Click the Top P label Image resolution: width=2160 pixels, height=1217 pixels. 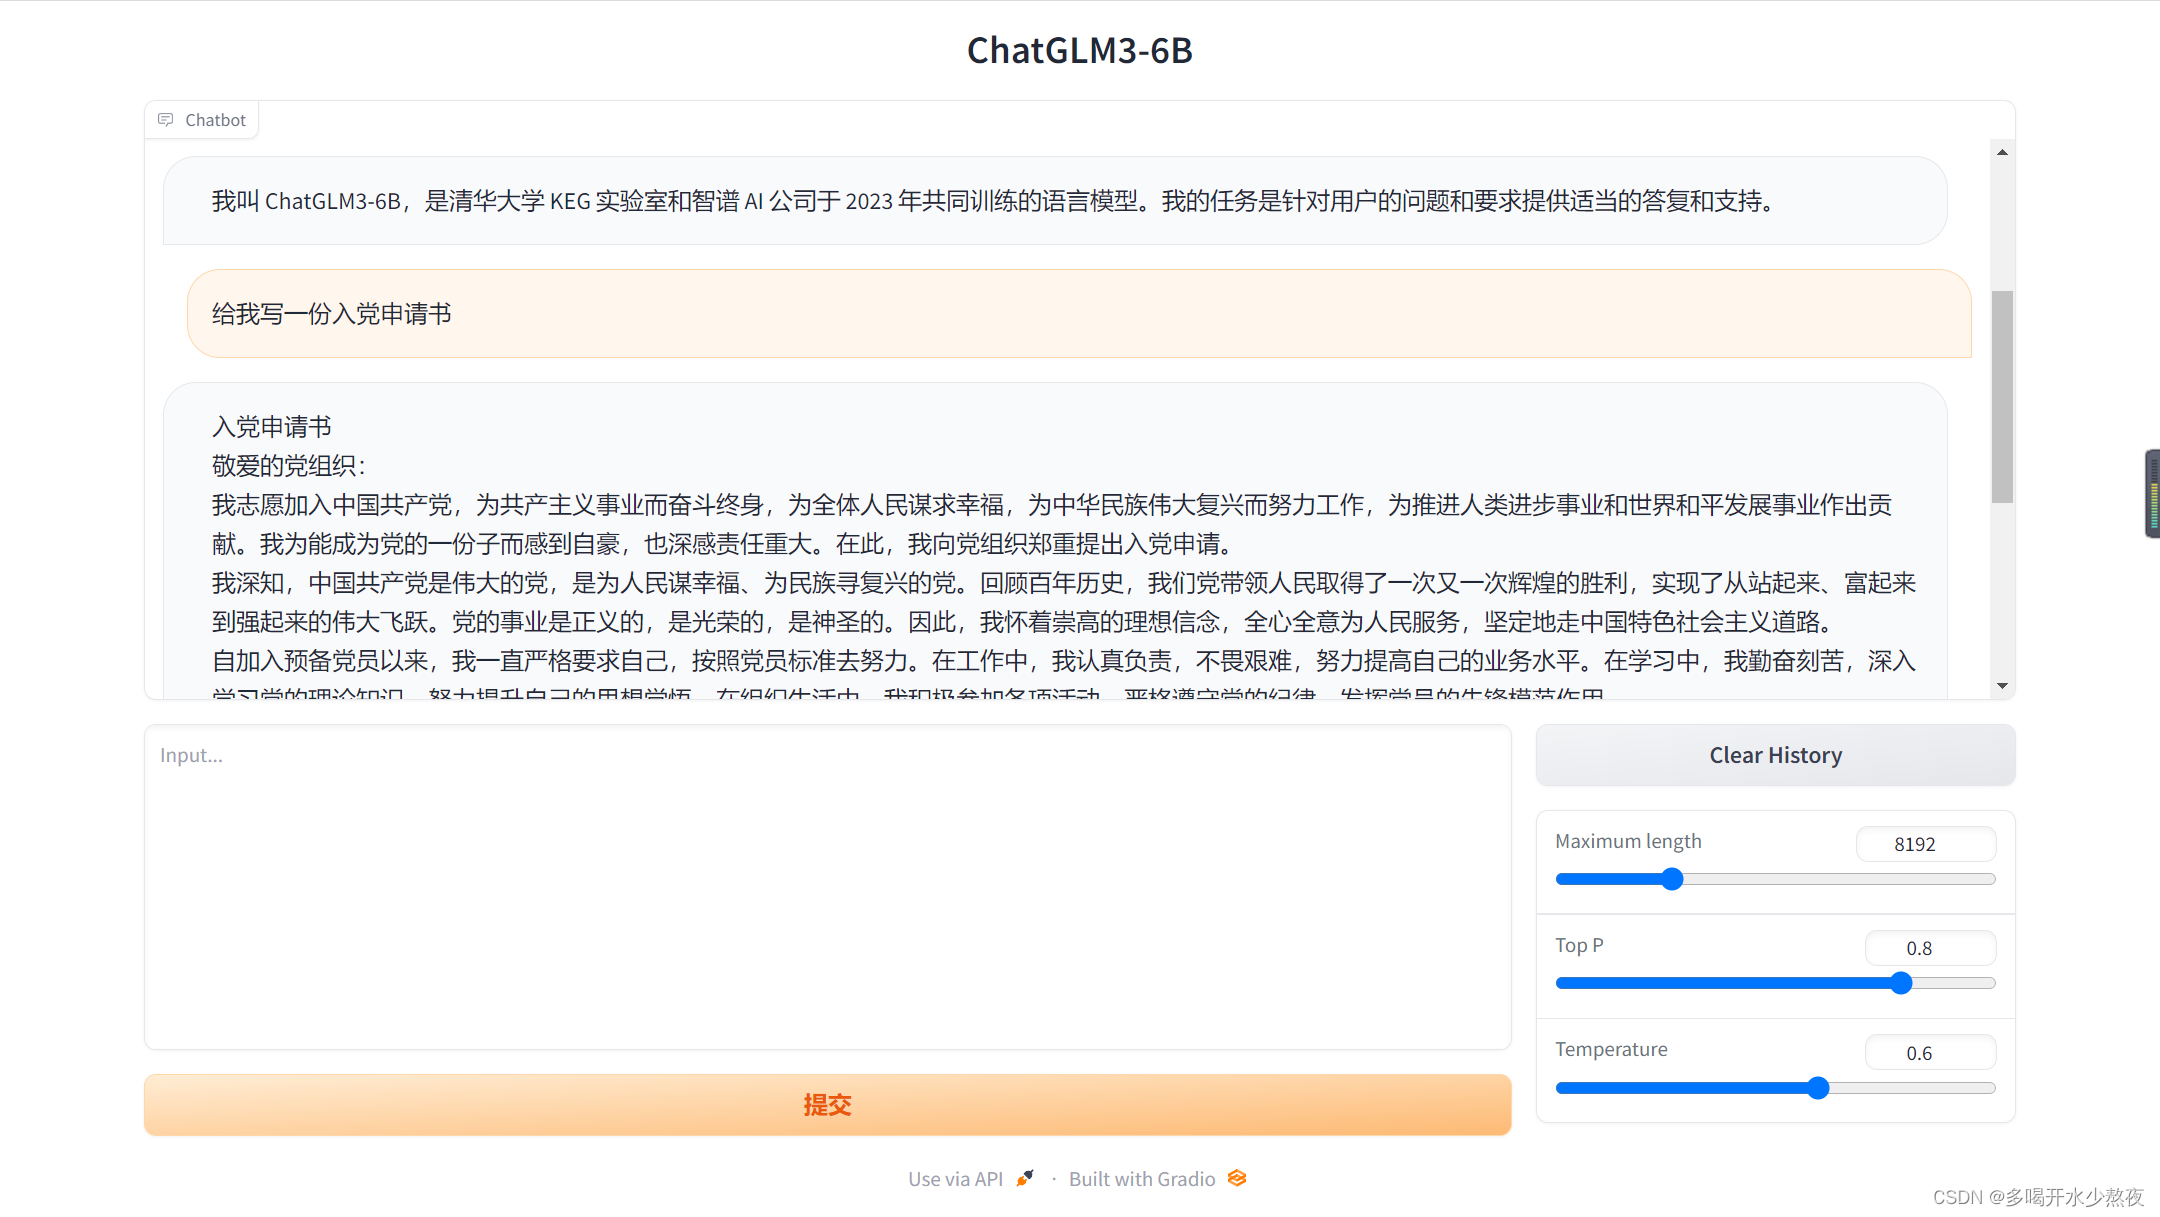(x=1579, y=945)
